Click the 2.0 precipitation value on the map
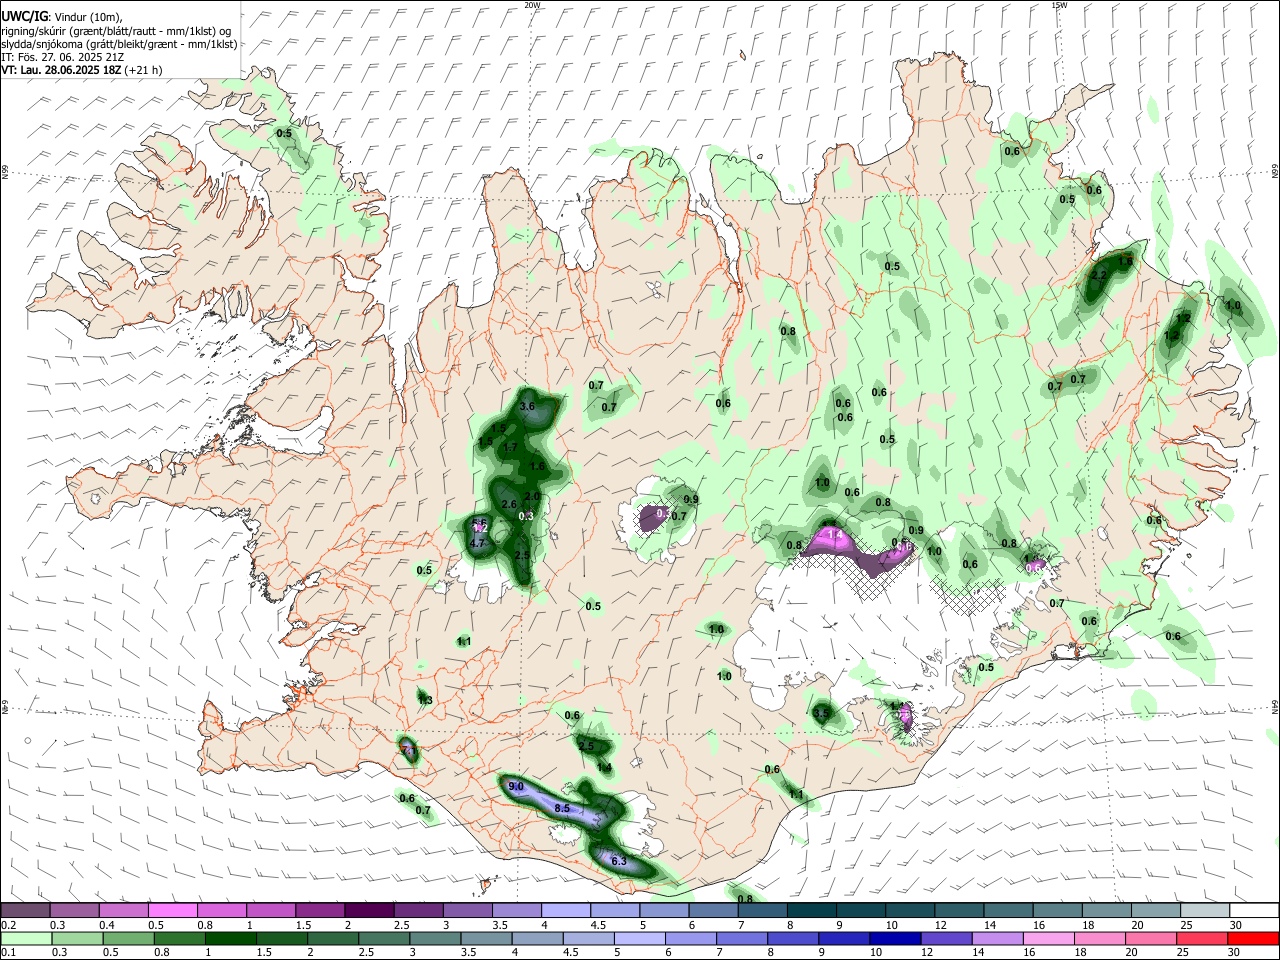Viewport: 1280px width, 960px height. 532,496
